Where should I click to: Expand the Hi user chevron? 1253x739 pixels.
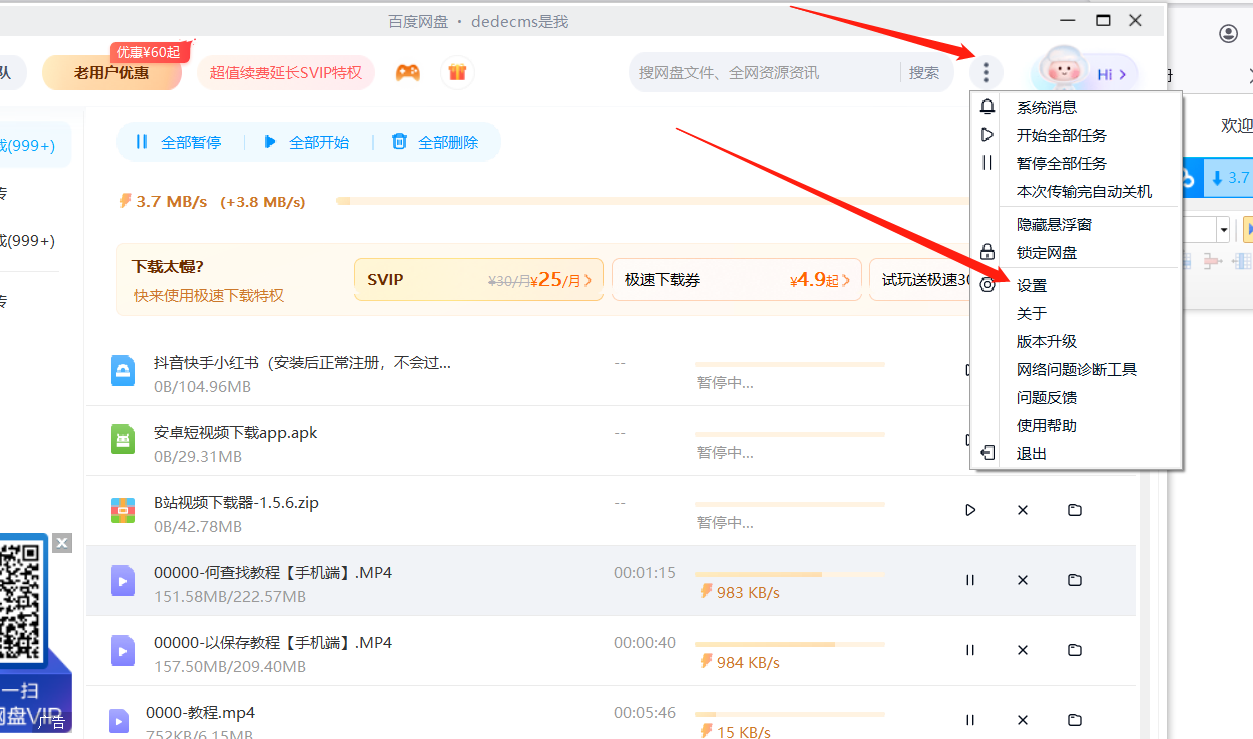point(1123,74)
